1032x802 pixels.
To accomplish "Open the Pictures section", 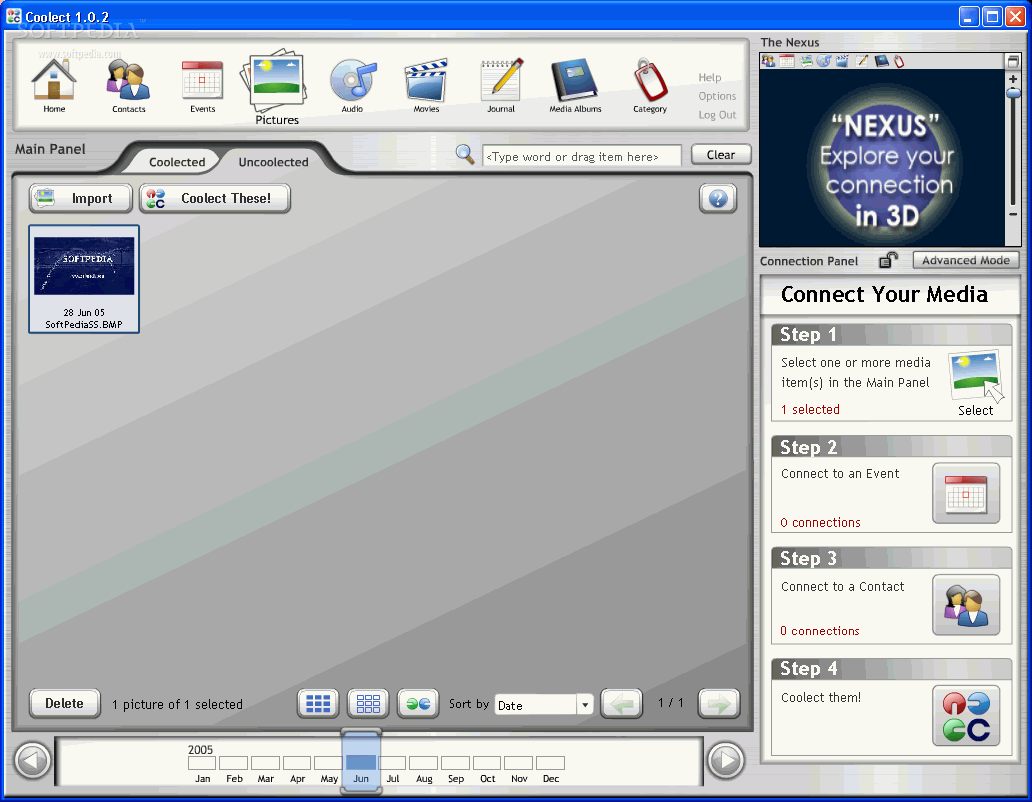I will 276,87.
